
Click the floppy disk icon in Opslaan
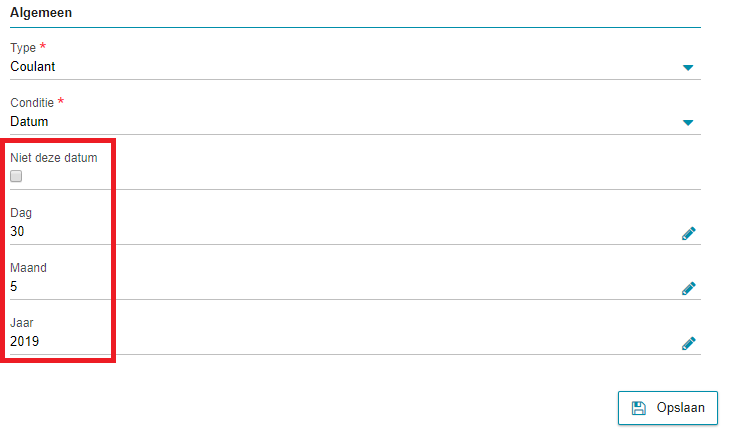(639, 408)
